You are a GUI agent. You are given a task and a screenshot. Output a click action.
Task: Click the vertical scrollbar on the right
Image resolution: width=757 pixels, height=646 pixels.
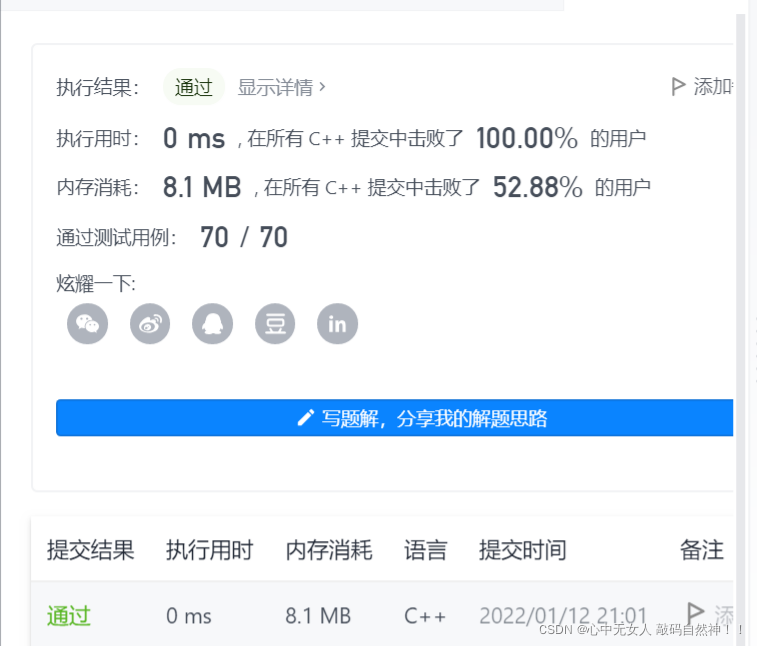point(741,328)
